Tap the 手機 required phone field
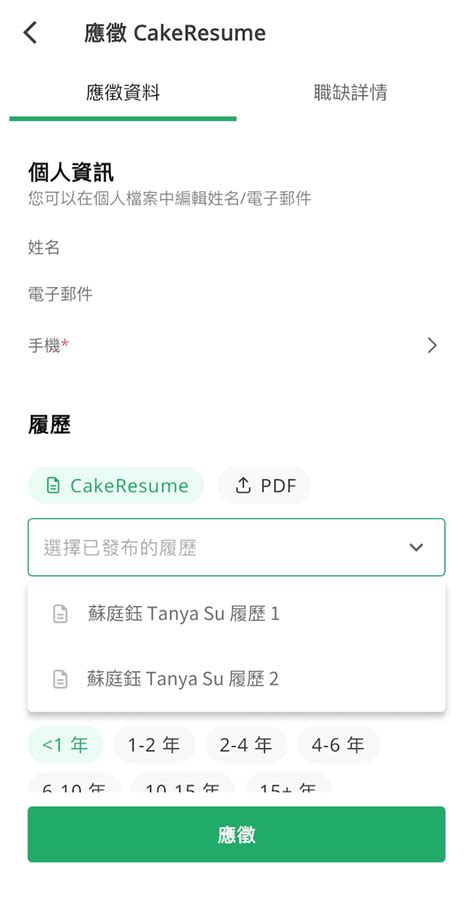 coord(236,346)
